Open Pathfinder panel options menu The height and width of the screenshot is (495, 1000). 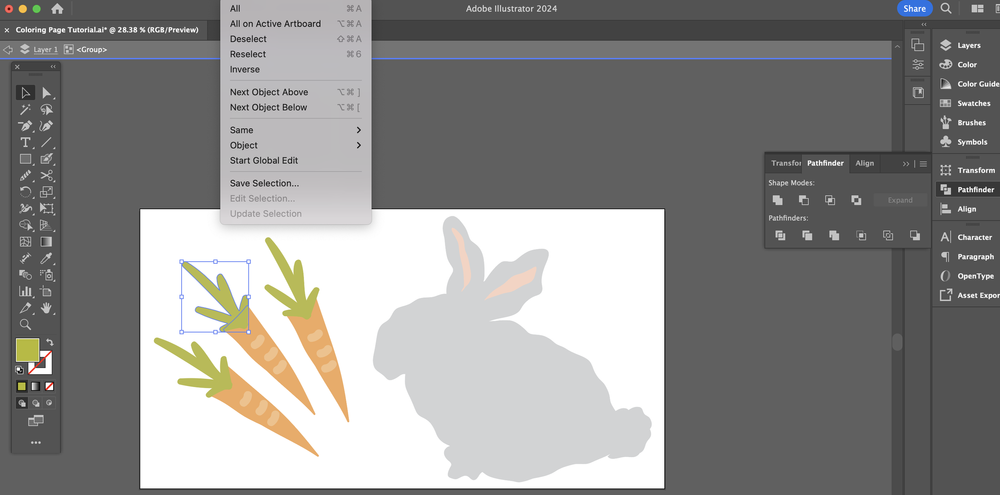pos(923,164)
